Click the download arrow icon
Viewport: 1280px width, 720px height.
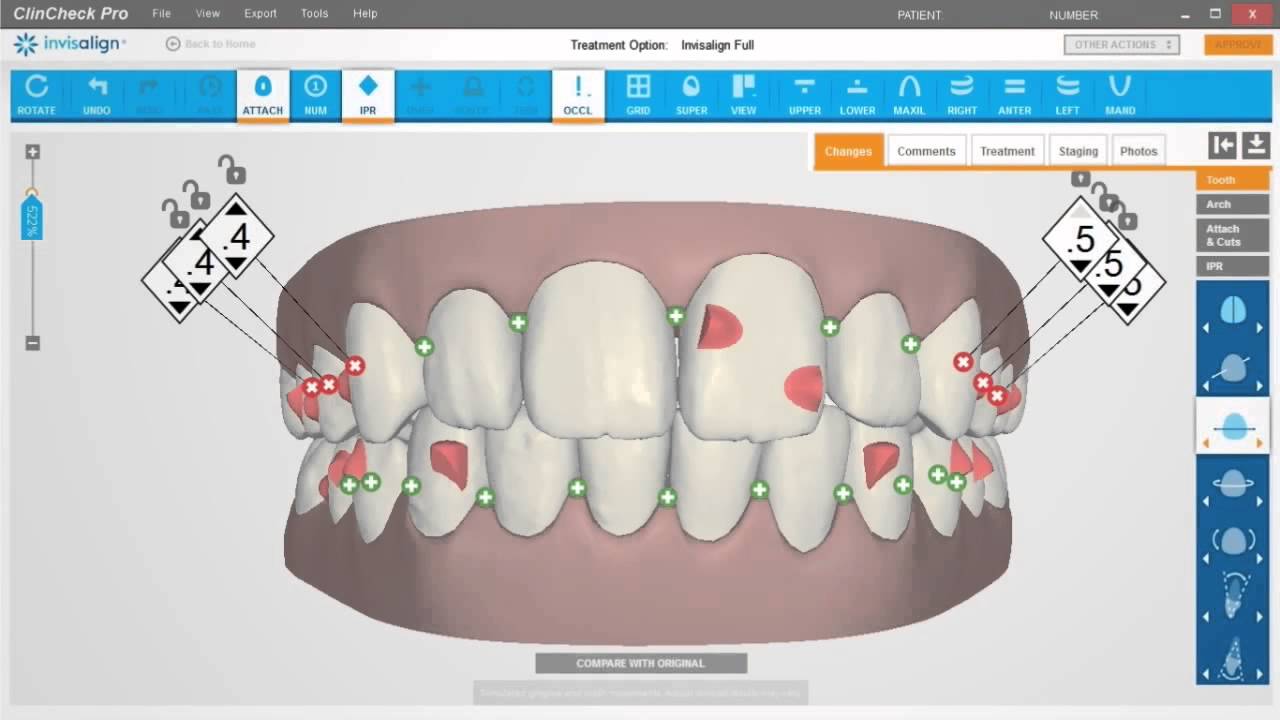point(1256,146)
